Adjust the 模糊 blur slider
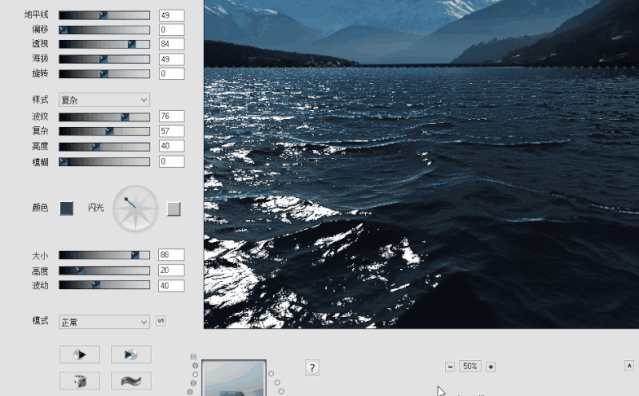639x396 pixels. [x=104, y=162]
